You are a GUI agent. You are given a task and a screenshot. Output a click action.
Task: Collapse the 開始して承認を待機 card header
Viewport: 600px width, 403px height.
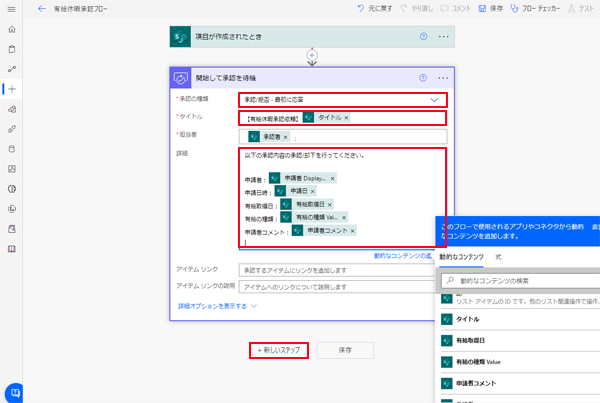[x=312, y=78]
